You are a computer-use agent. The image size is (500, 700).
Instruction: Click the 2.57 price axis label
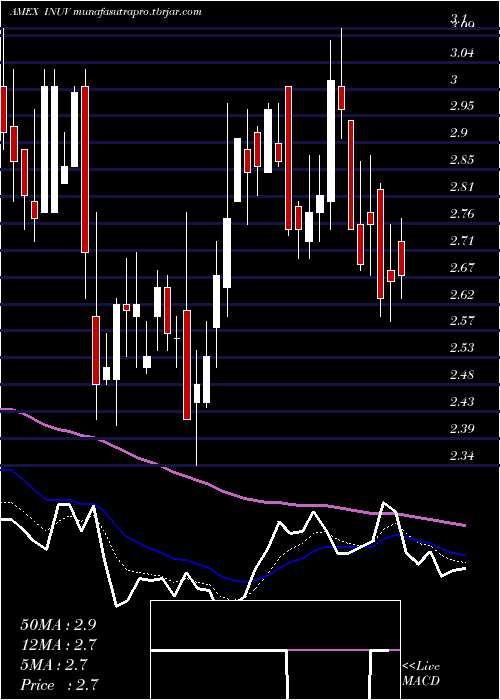tap(462, 321)
